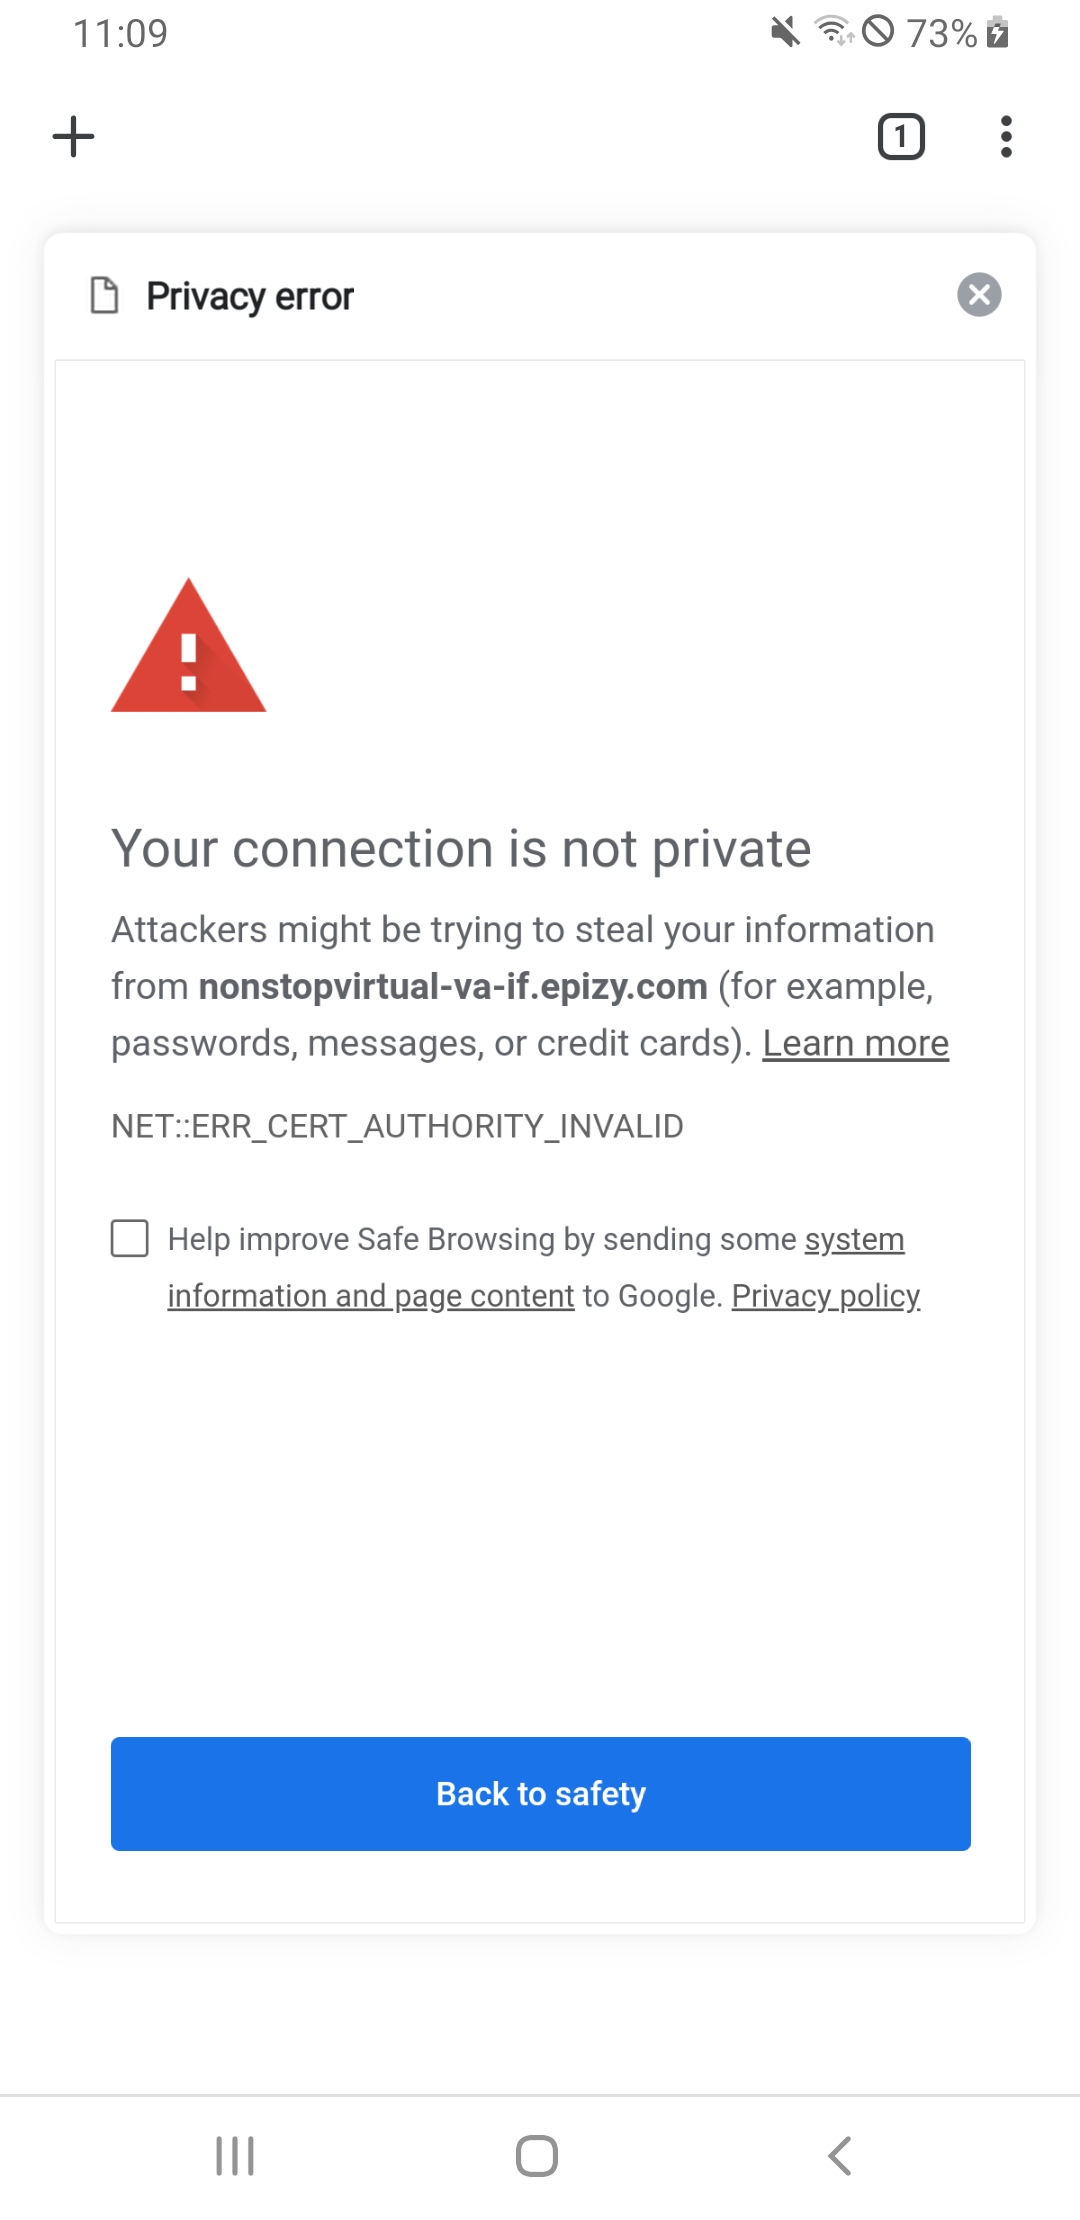1080x2220 pixels.
Task: Open a new tab with plus icon
Action: [x=73, y=137]
